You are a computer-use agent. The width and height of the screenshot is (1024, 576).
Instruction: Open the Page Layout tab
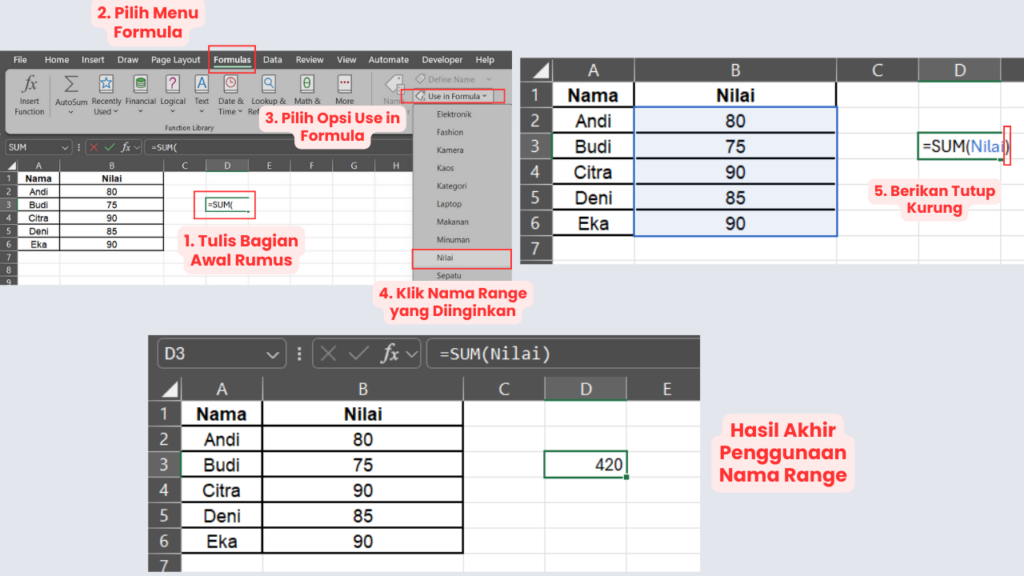tap(175, 60)
